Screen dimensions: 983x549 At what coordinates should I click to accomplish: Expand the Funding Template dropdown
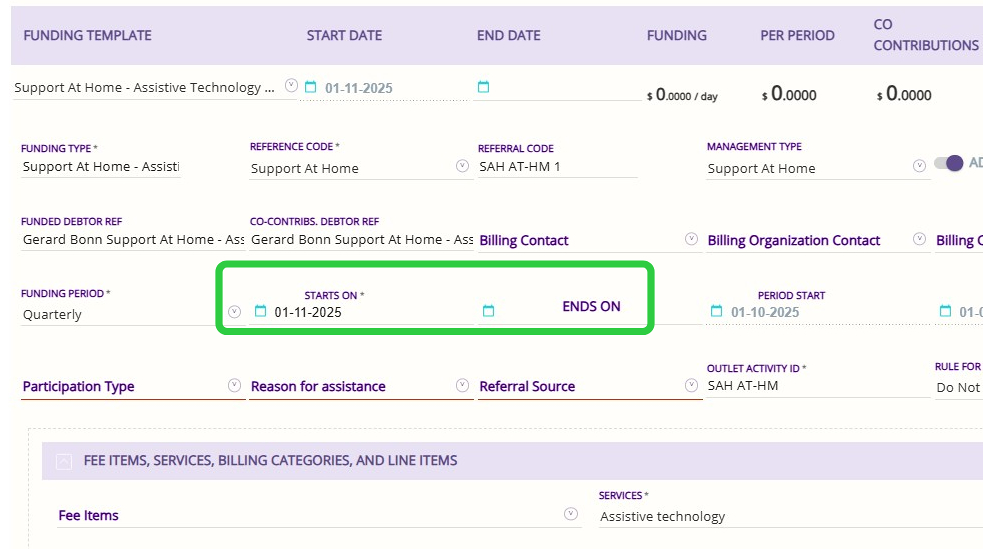pos(291,86)
